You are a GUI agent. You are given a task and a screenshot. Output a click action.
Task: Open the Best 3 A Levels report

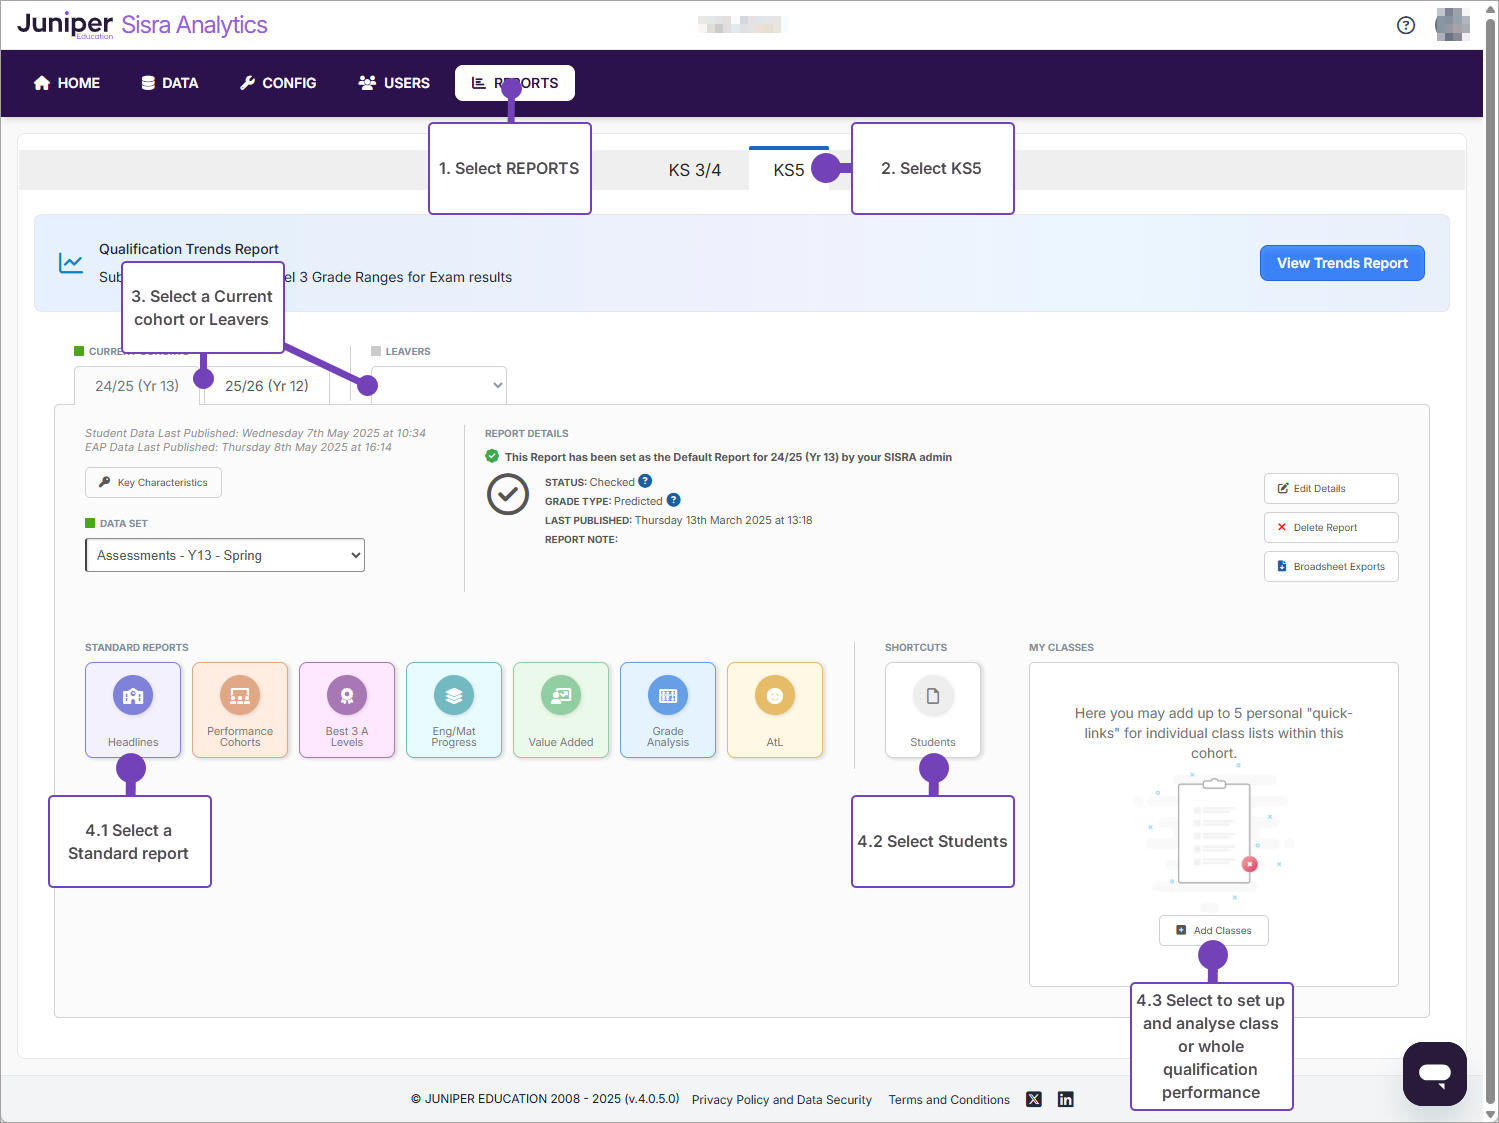(347, 709)
